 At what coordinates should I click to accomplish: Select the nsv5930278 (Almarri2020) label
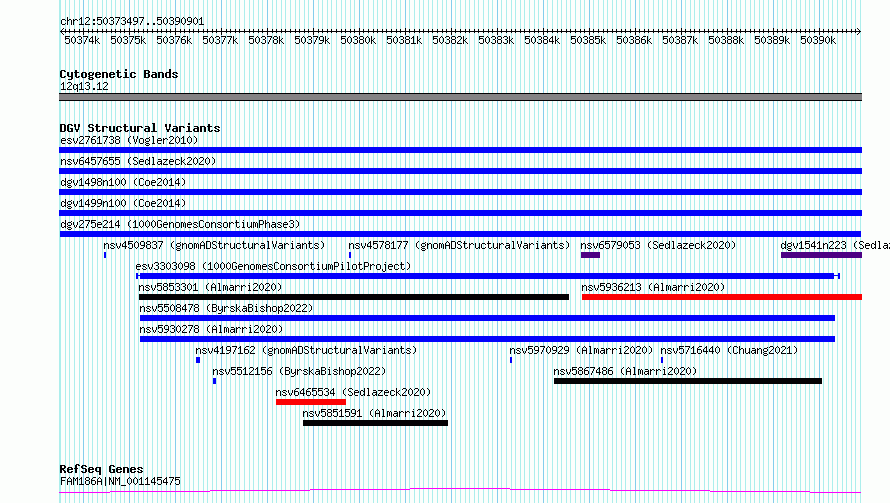click(x=211, y=329)
